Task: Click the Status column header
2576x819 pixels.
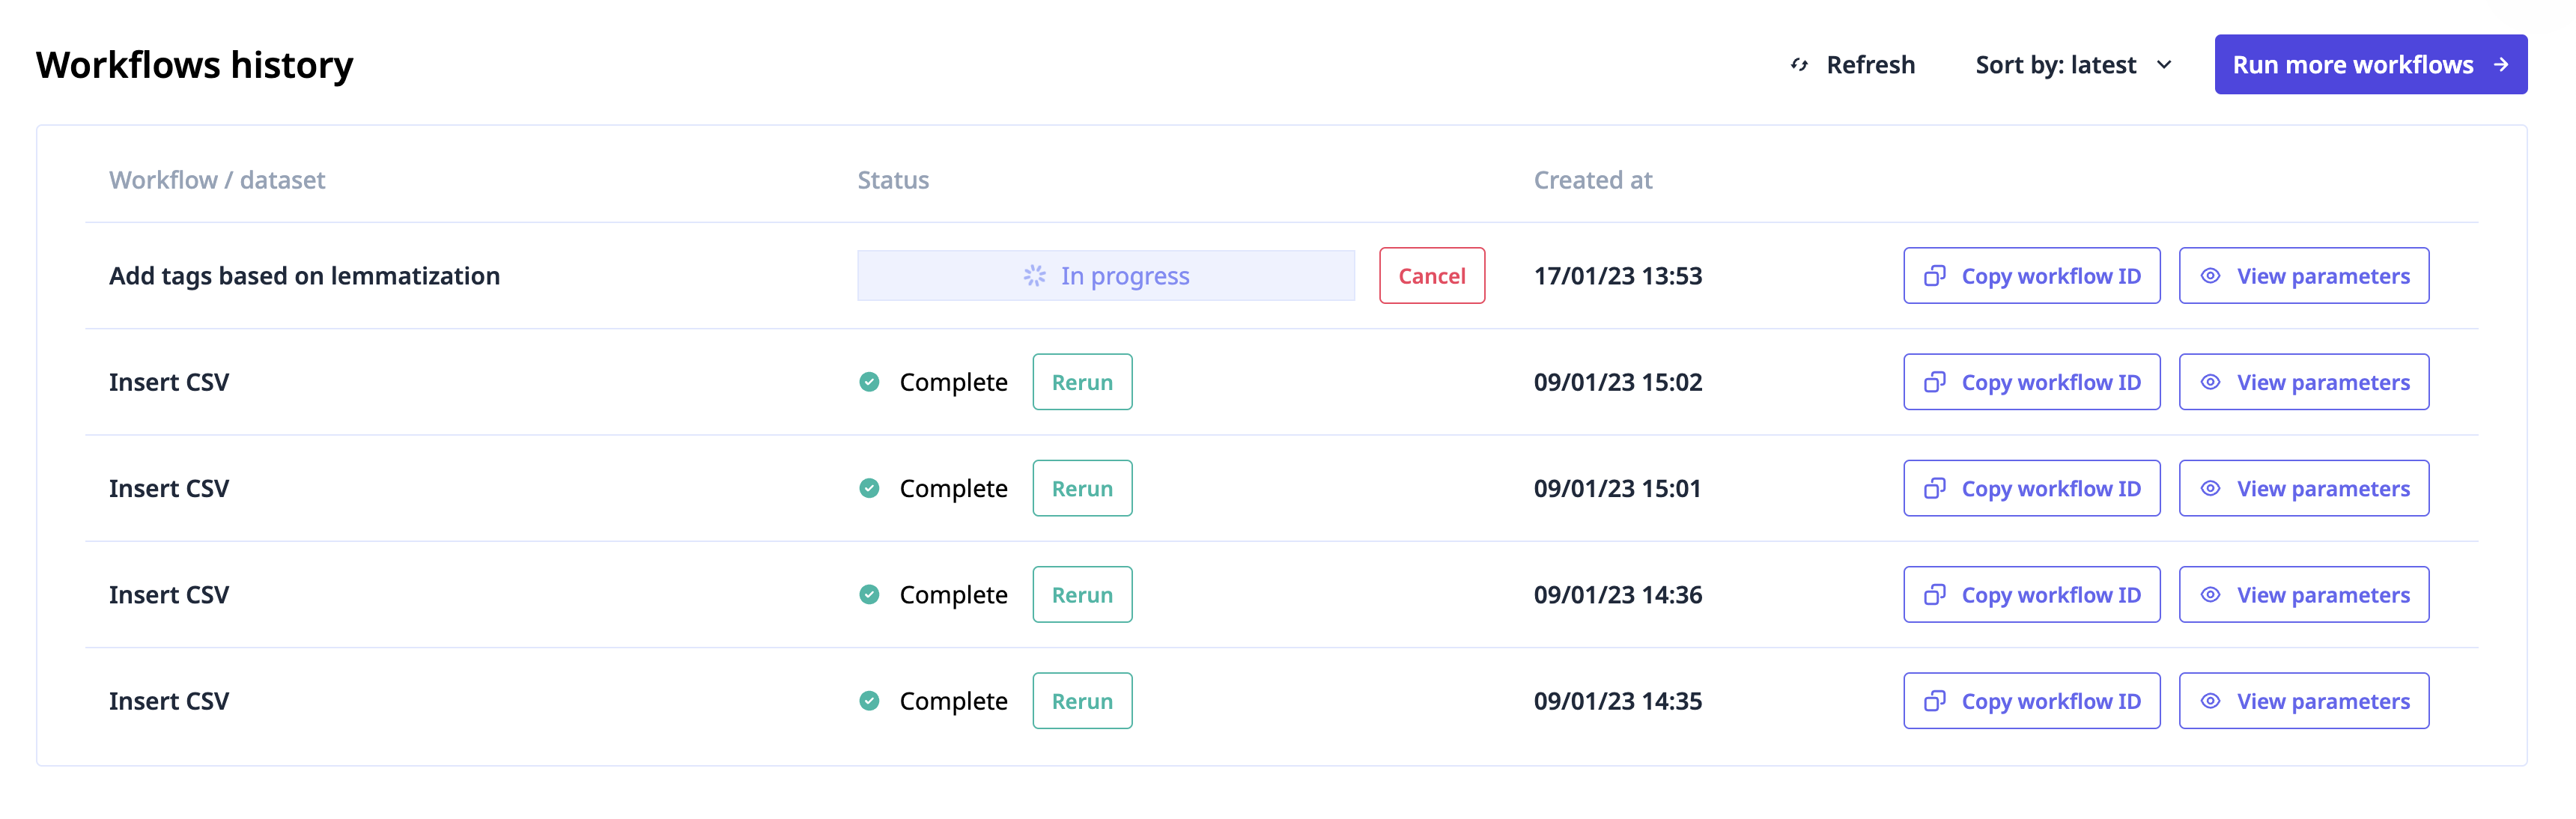Action: coord(892,180)
